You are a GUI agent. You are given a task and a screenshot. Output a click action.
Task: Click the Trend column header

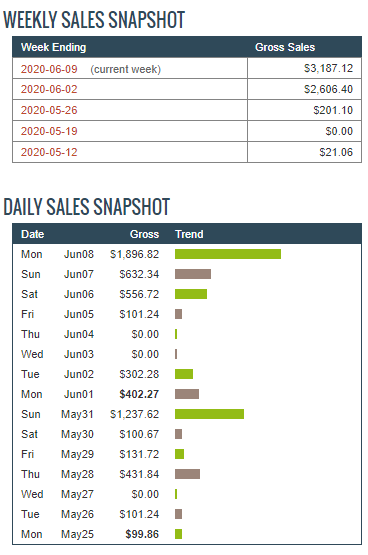[189, 234]
